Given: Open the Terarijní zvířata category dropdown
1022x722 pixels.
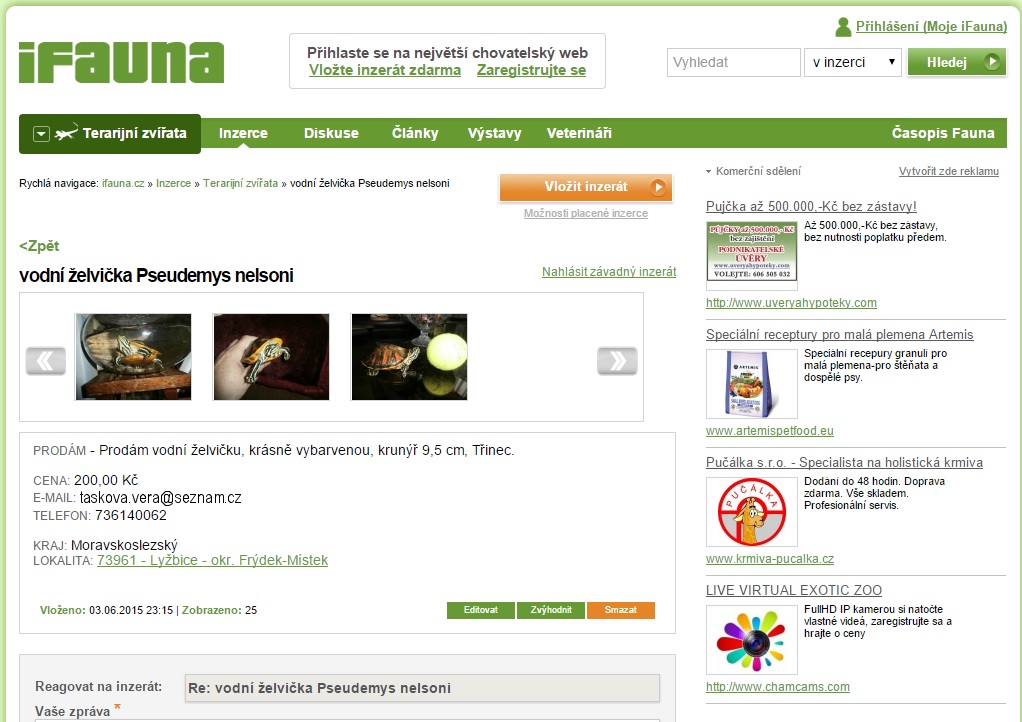Looking at the screenshot, I should point(41,134).
